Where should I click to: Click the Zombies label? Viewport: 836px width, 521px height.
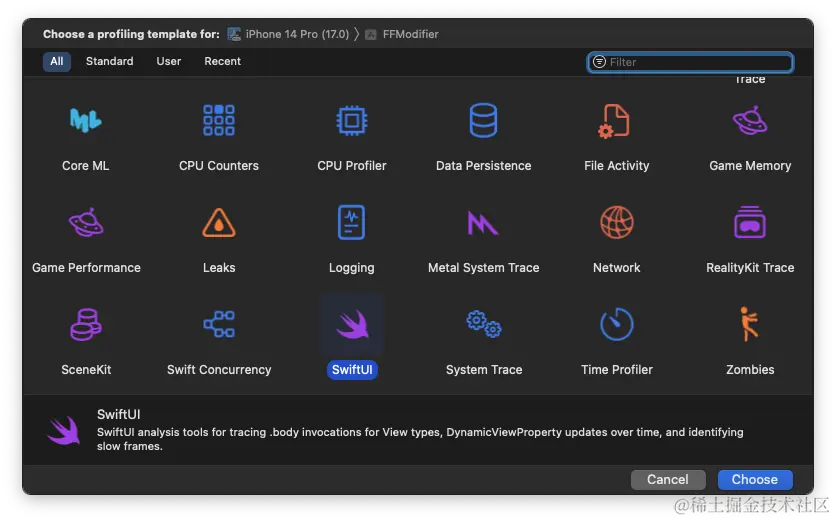[x=750, y=370]
